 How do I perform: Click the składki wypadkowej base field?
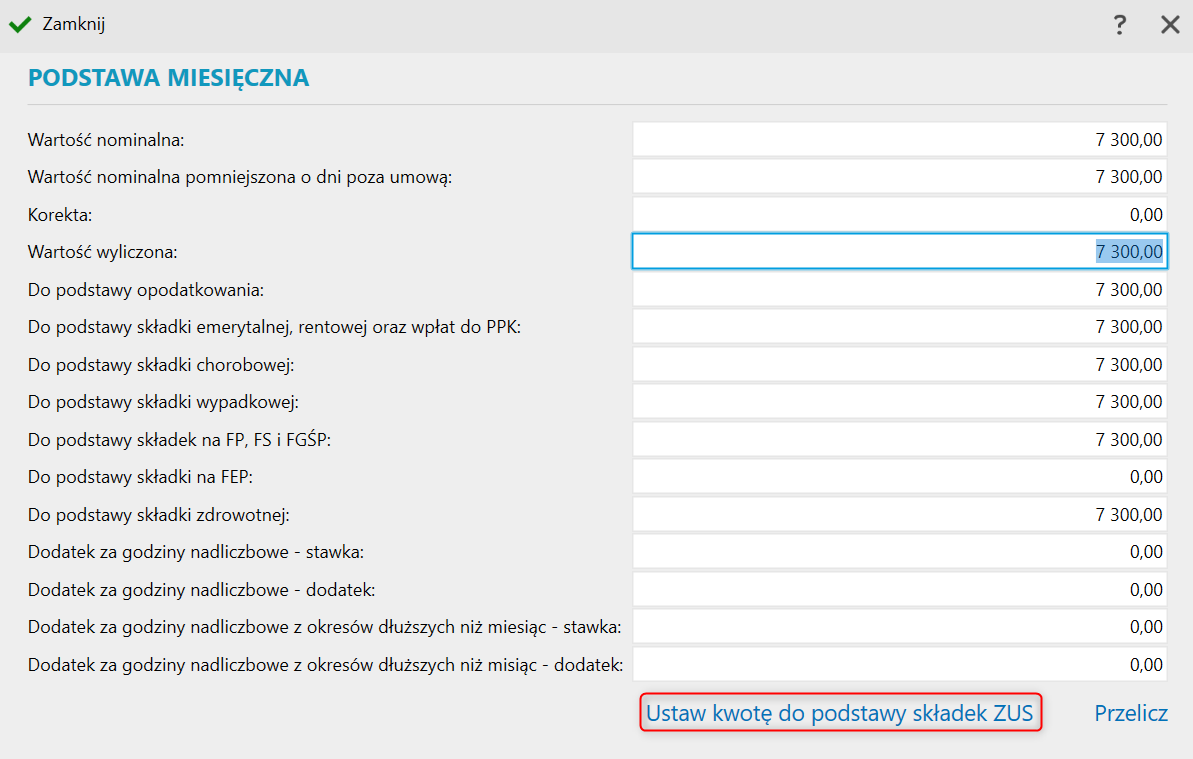899,402
